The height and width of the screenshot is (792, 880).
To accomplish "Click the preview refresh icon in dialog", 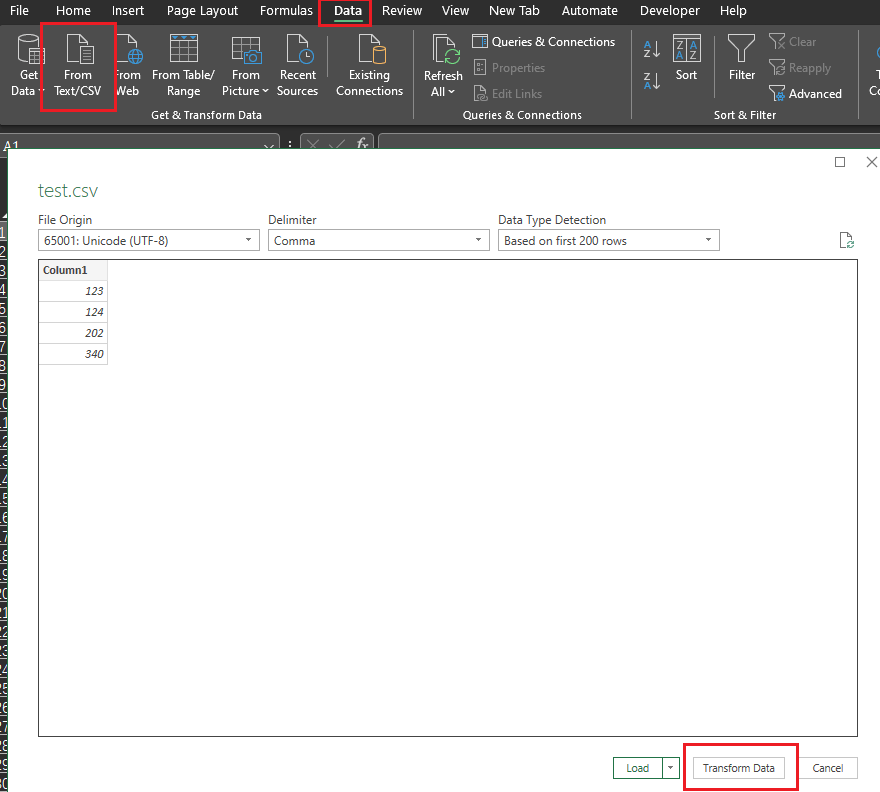I will [x=847, y=240].
